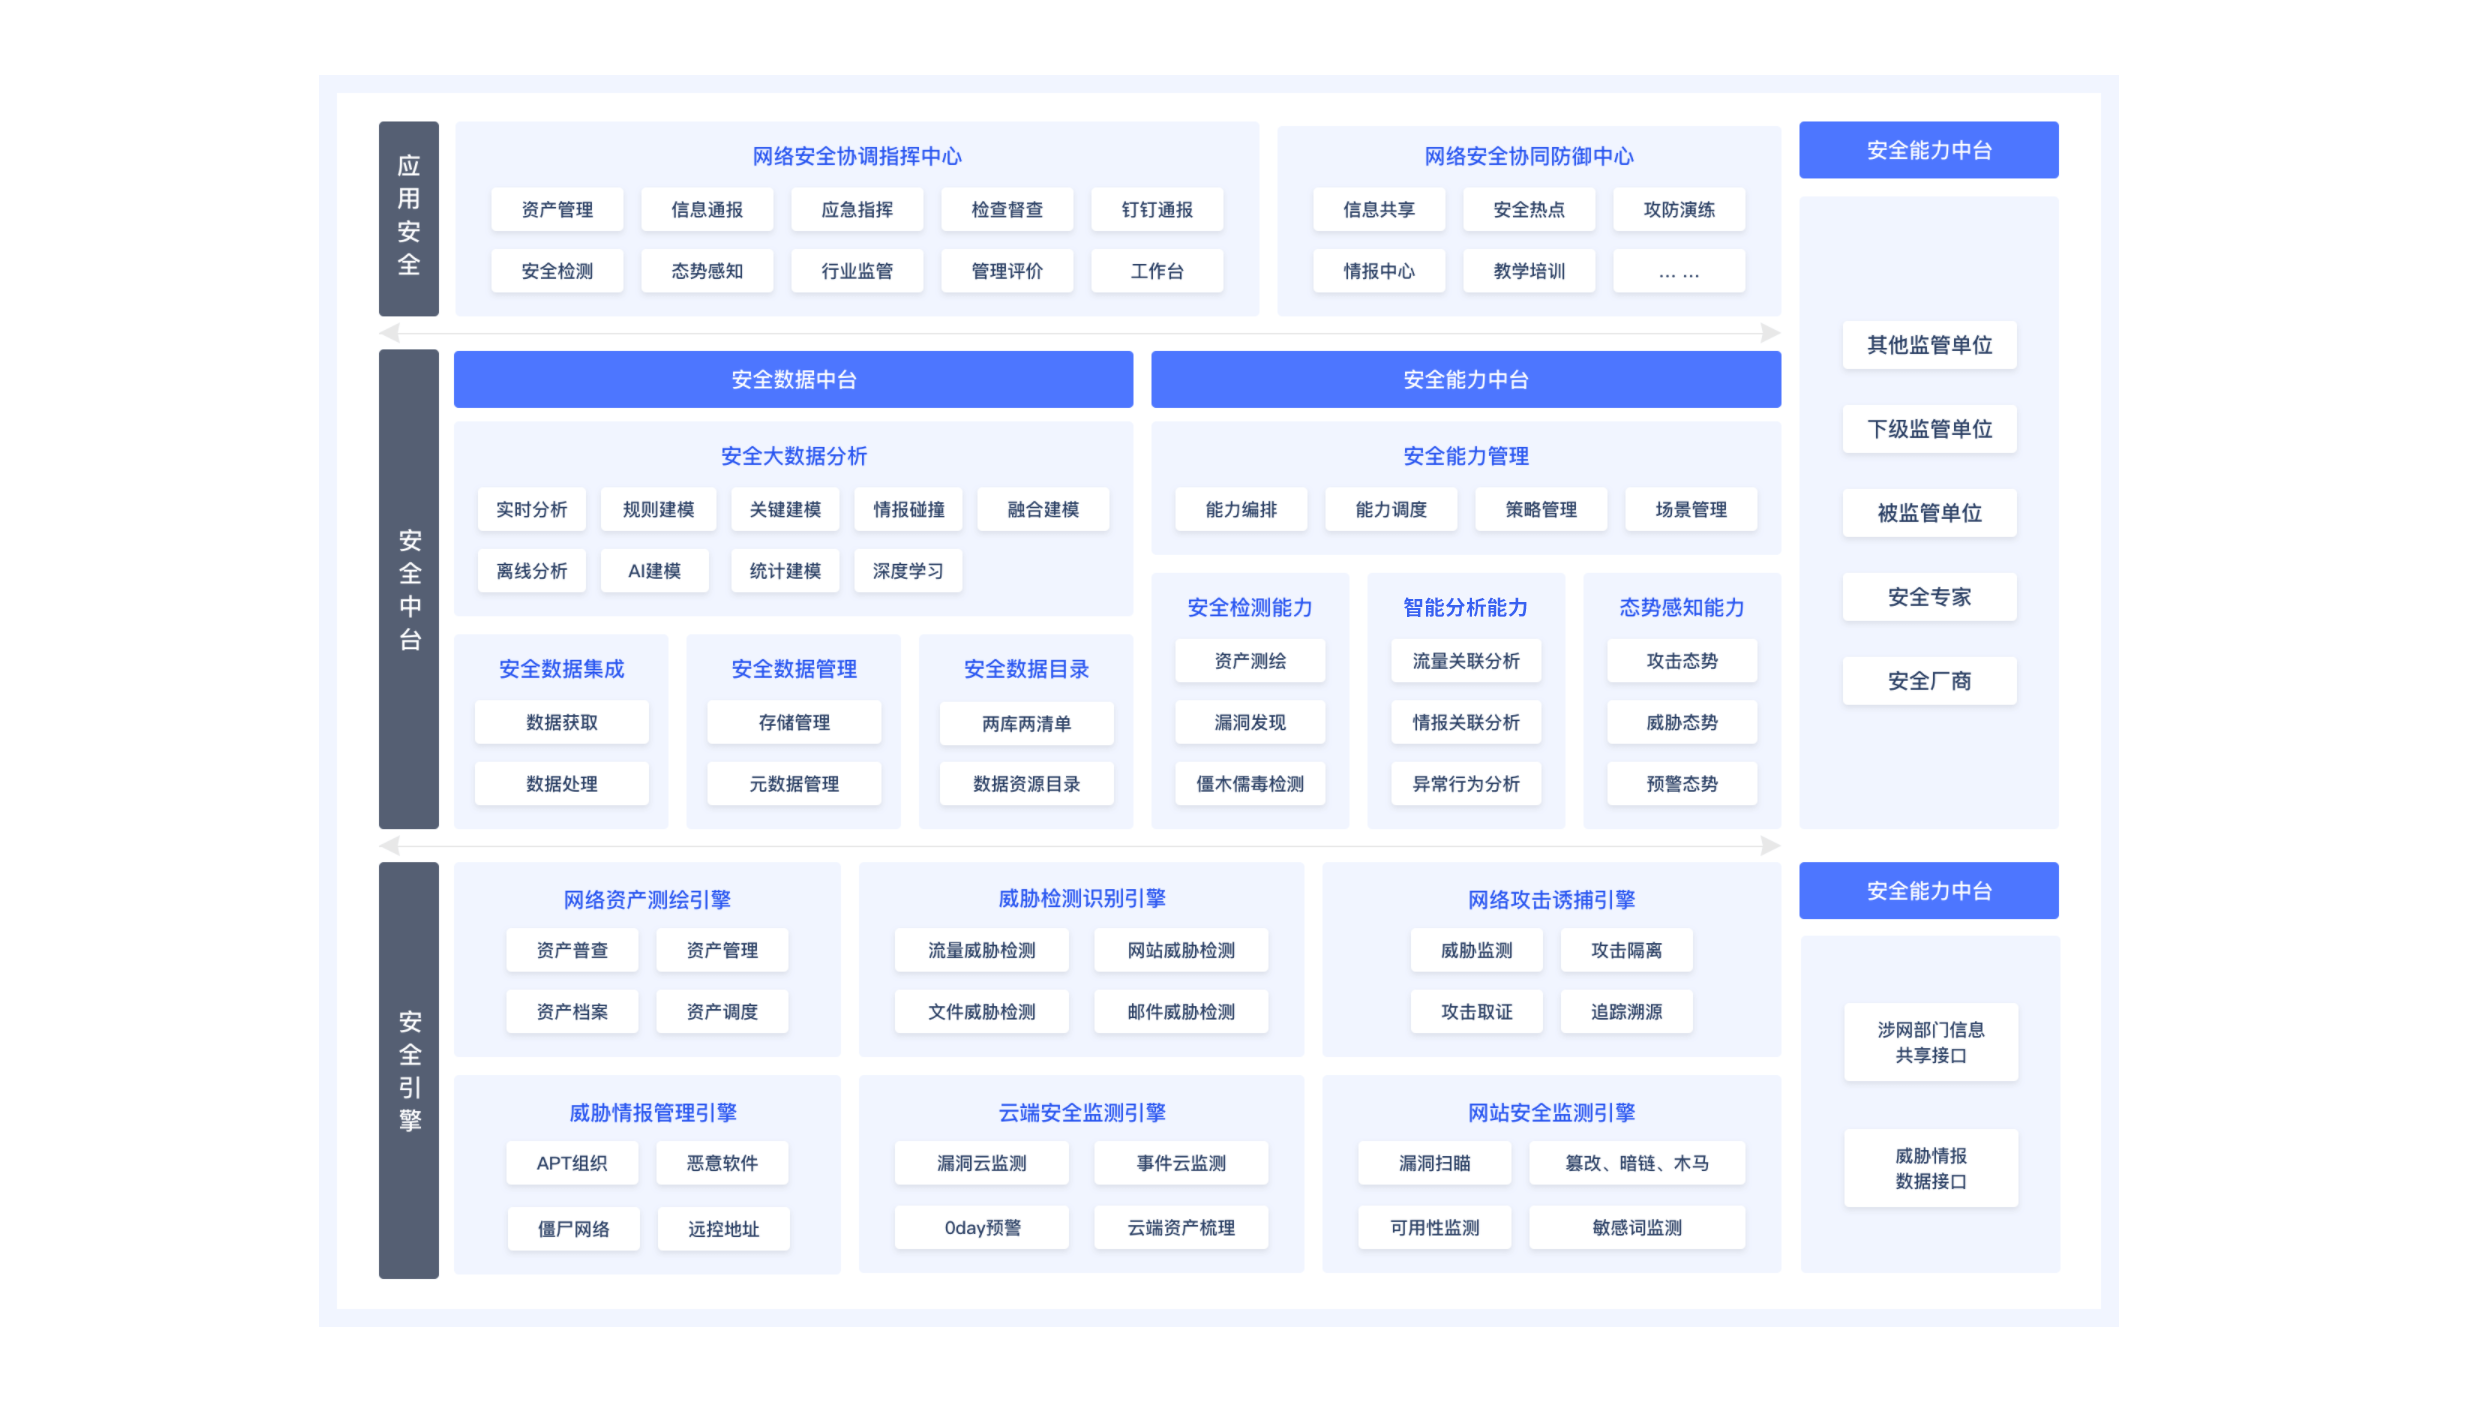The image size is (2492, 1403).
Task: Choose the 篡改、暗链、木马 box
Action: coord(1637,1164)
